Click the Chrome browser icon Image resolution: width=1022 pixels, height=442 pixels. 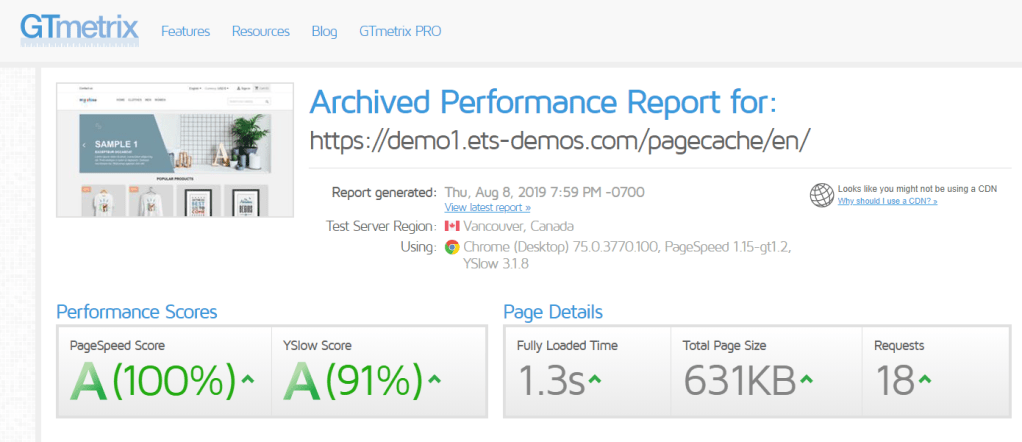[452, 247]
